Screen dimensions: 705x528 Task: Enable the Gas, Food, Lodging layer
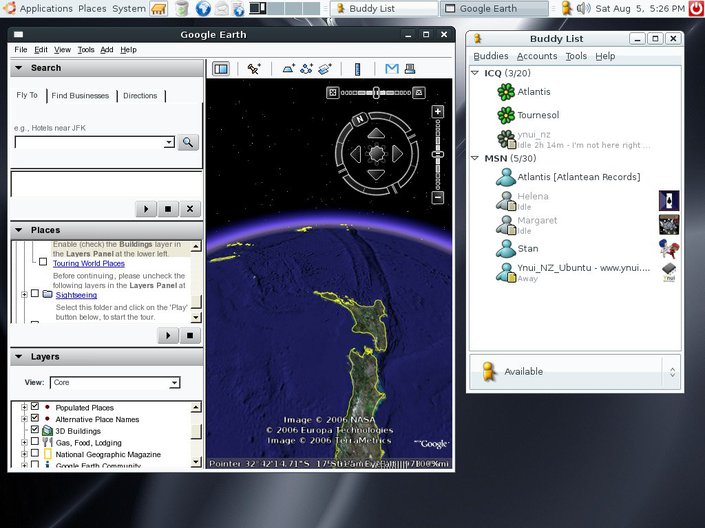pos(35,441)
